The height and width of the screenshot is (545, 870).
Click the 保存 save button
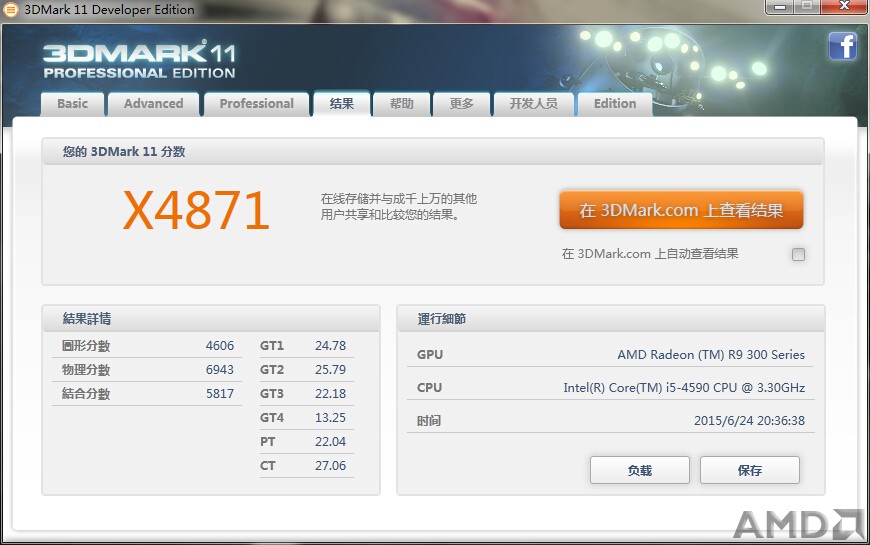pos(750,471)
